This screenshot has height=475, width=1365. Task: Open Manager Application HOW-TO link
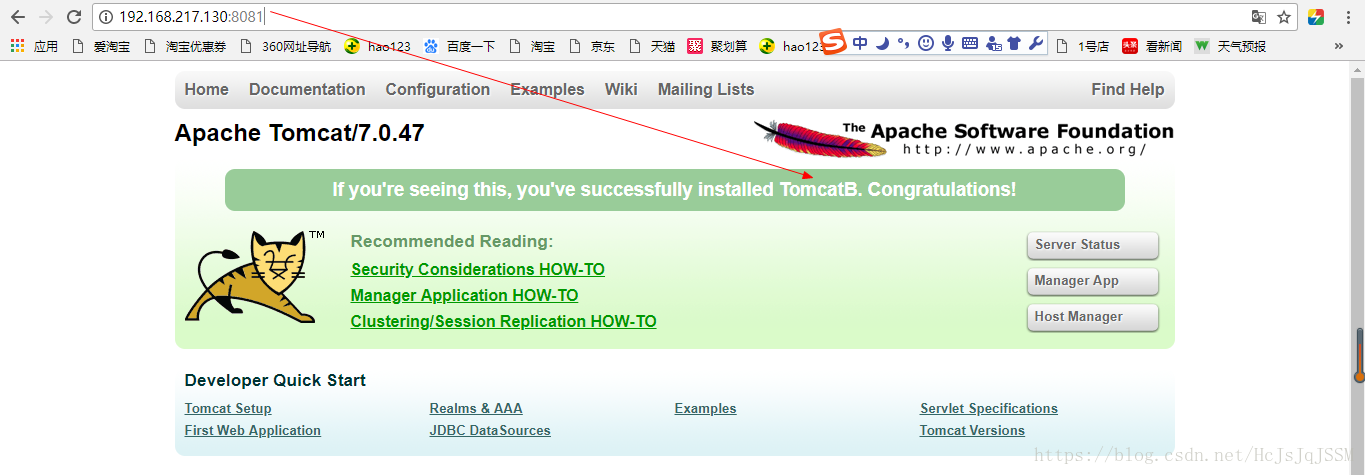(464, 295)
